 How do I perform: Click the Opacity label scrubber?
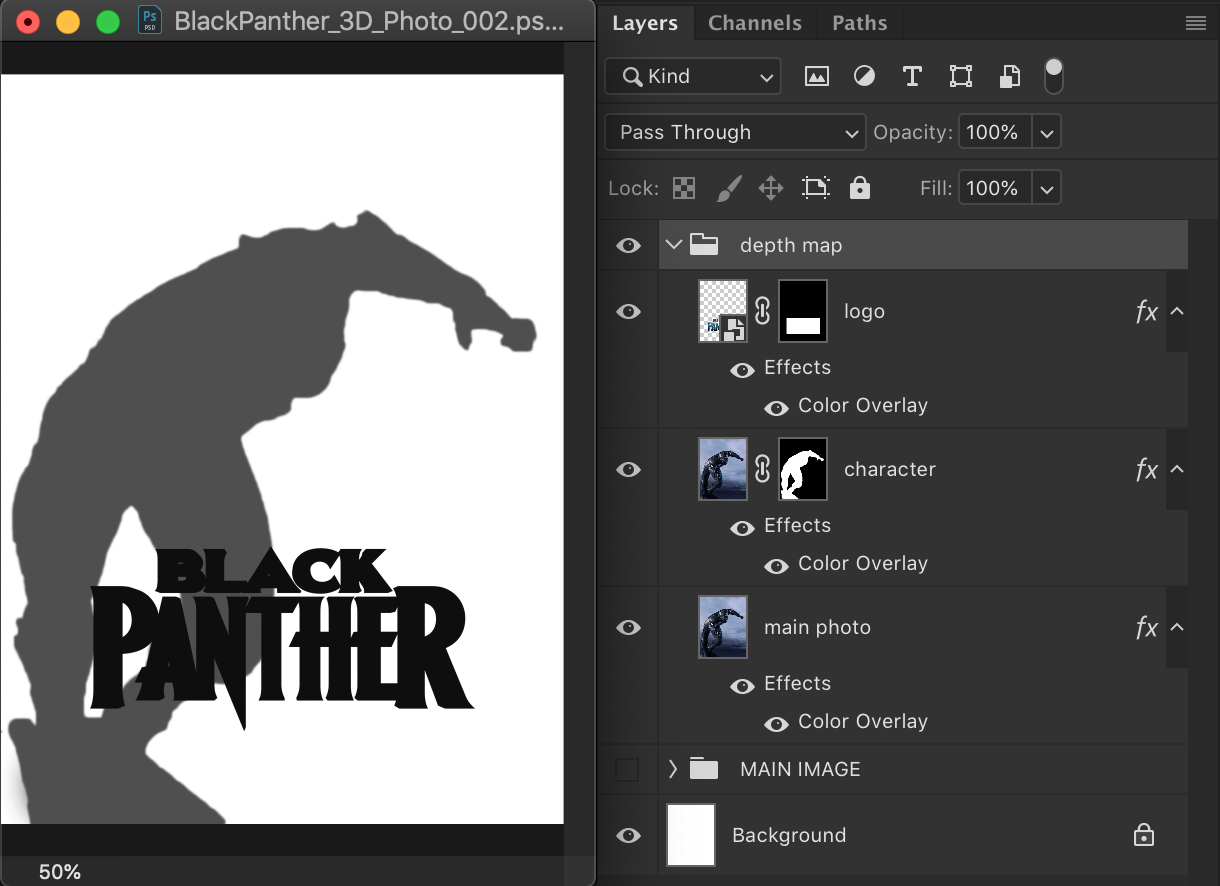912,132
